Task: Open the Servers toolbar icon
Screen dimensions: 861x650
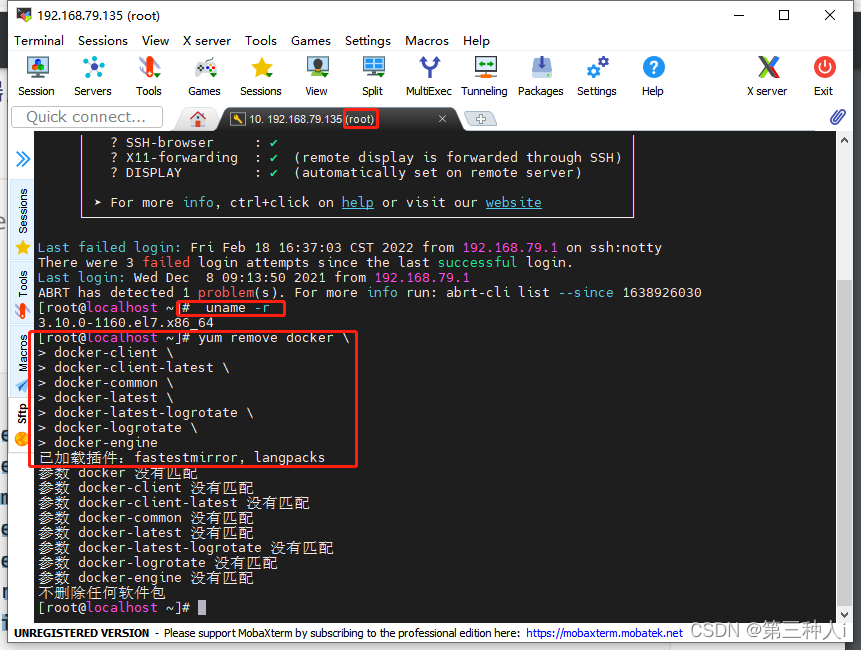Action: pyautogui.click(x=93, y=76)
